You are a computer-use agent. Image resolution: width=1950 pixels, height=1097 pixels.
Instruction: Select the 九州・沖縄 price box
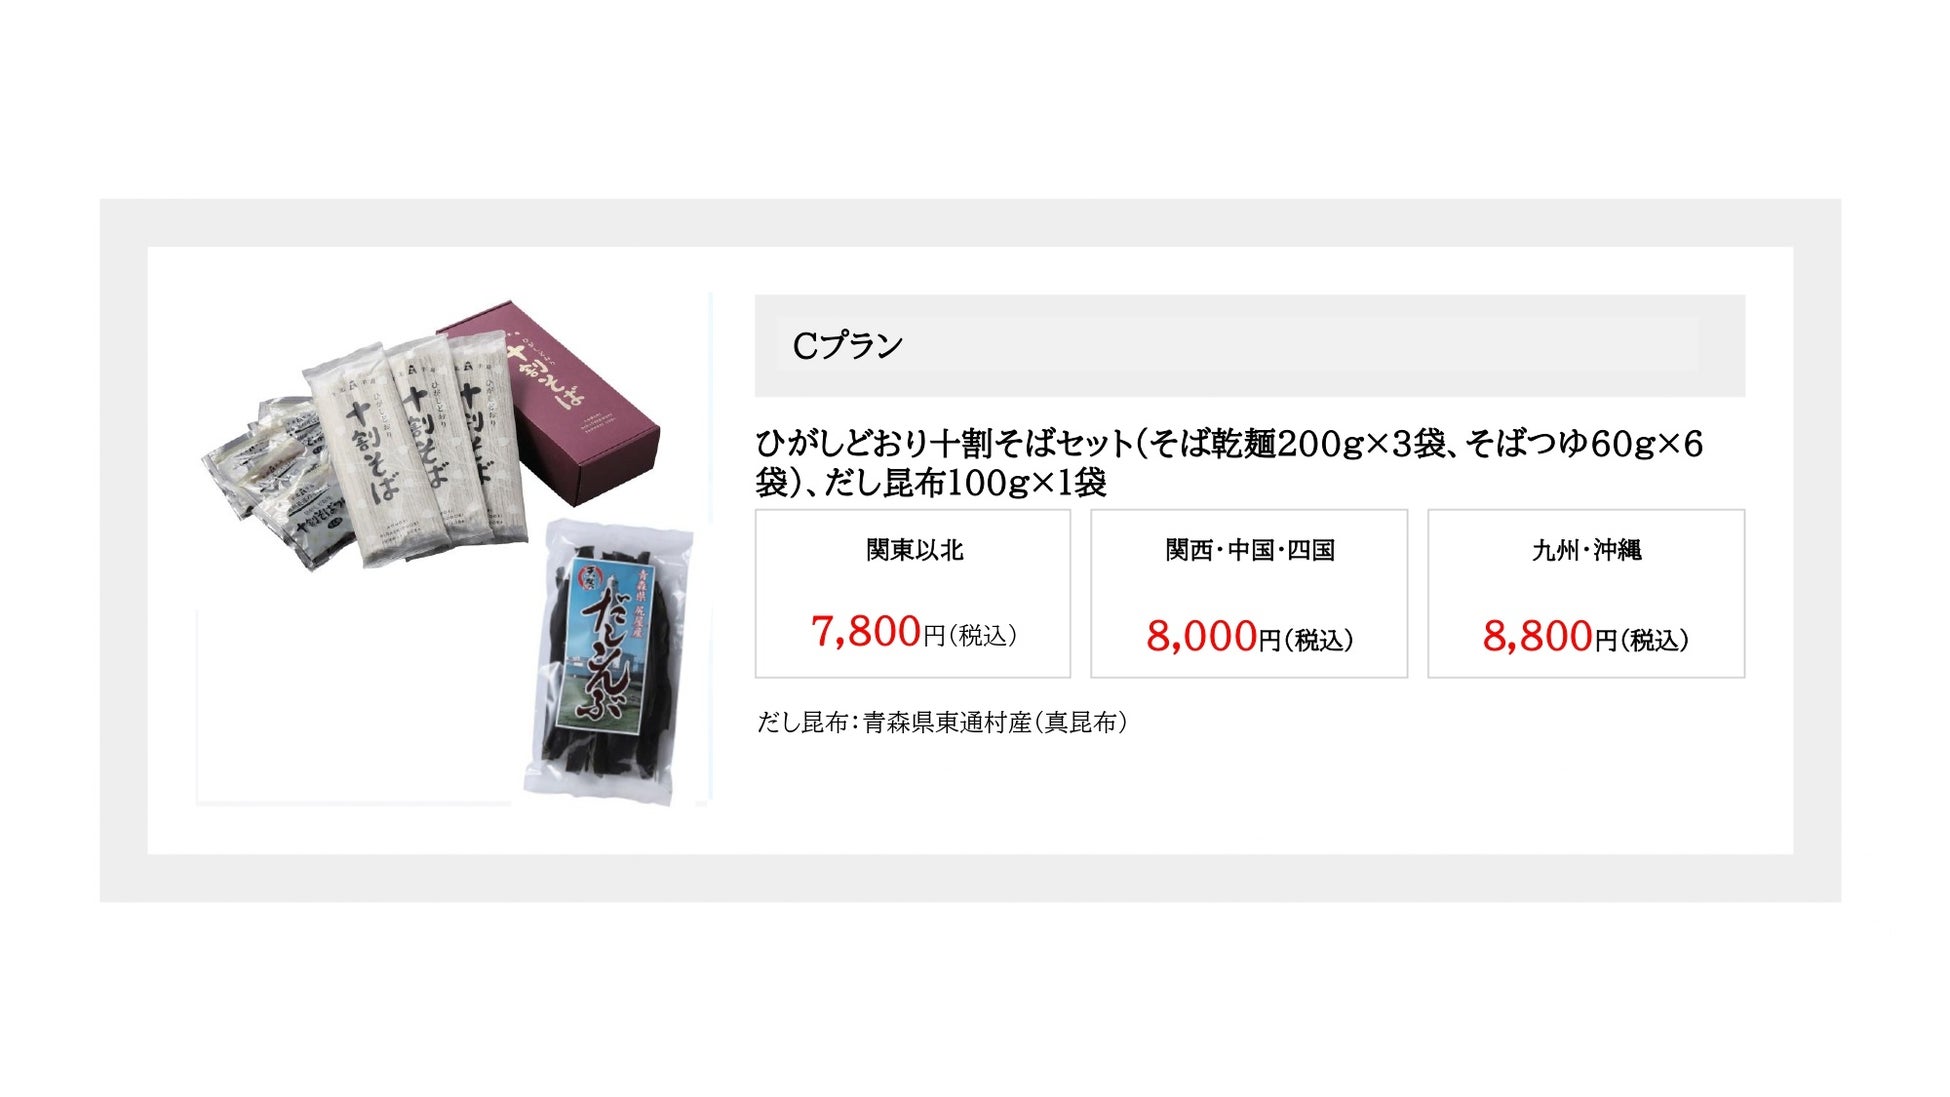[x=1586, y=593]
